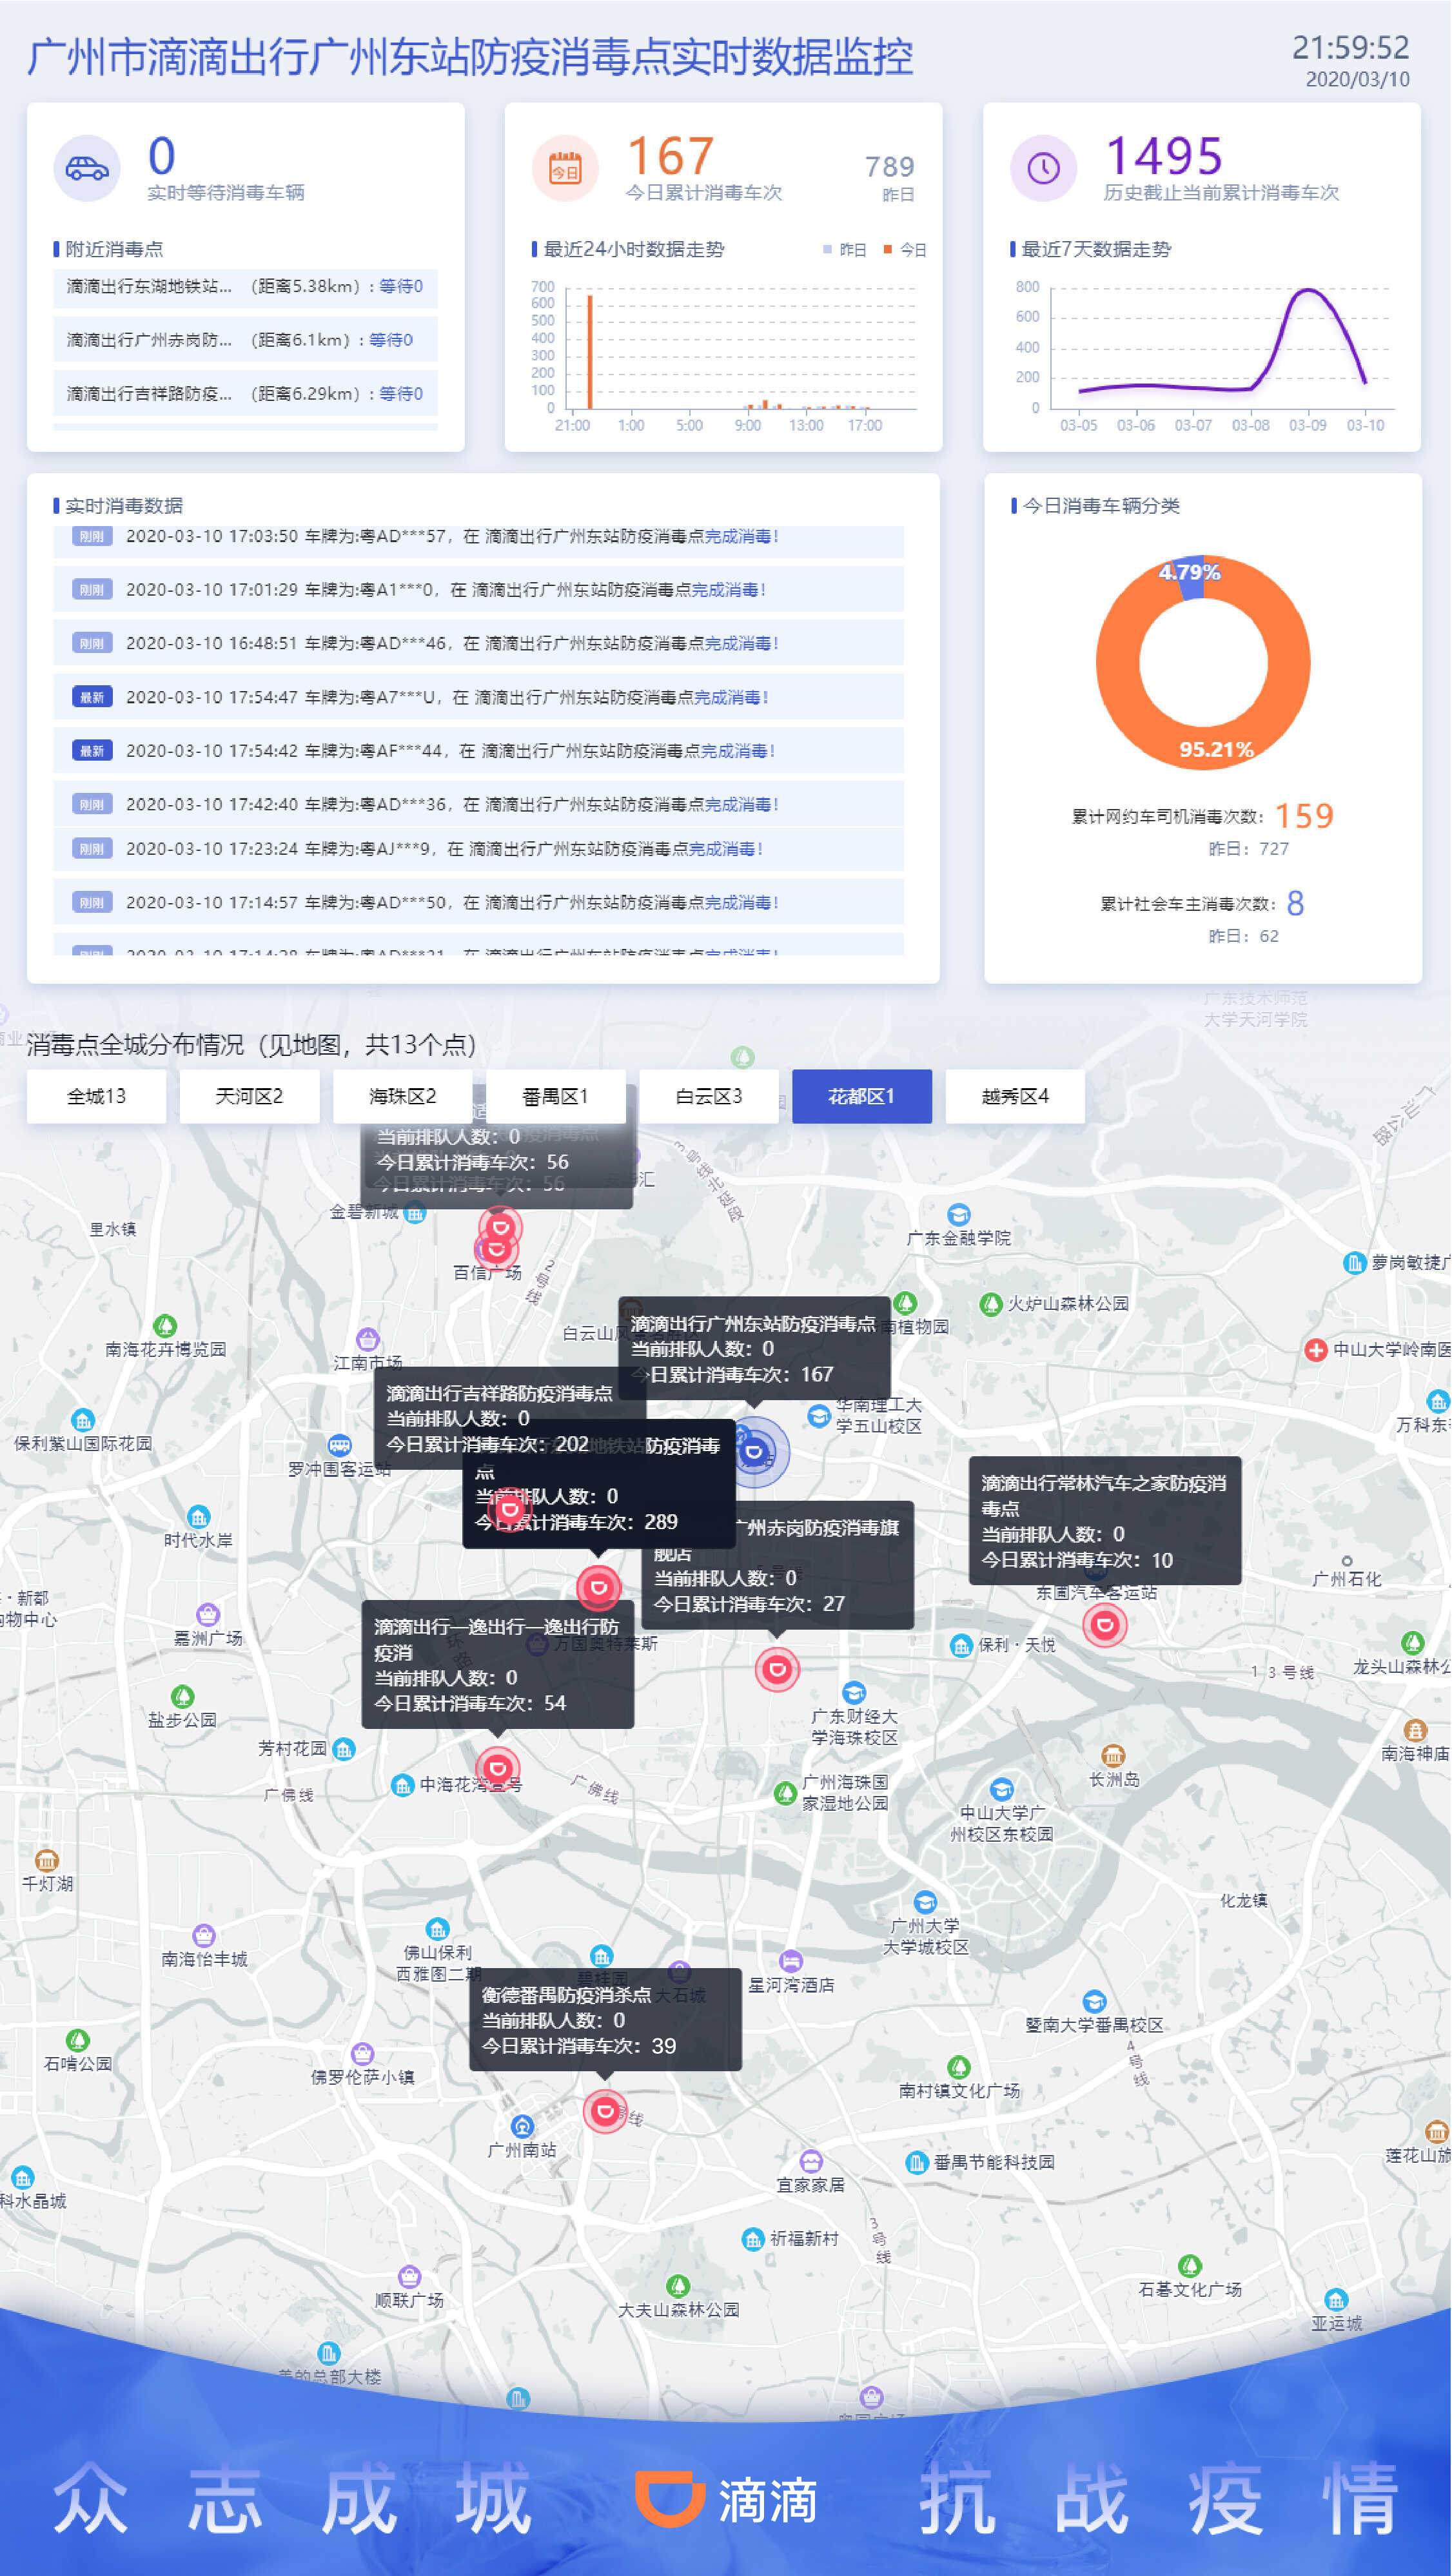
Task: Select the 越秀区4 district tab
Action: tap(1015, 1096)
